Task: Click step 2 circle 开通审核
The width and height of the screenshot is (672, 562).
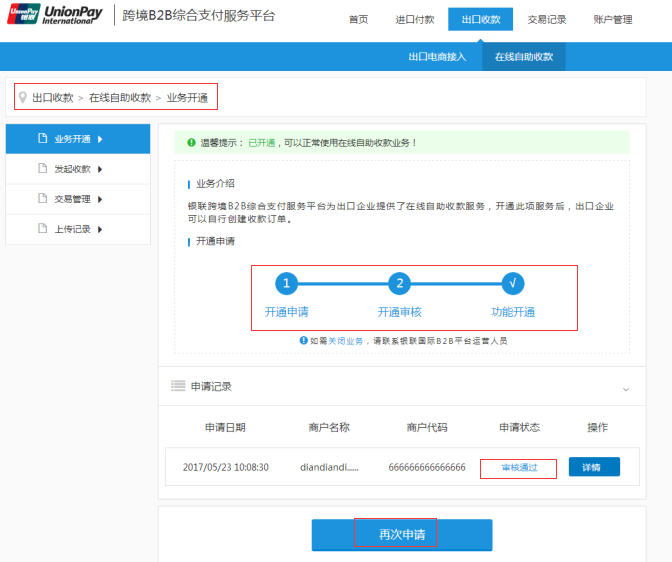Action: (x=400, y=284)
